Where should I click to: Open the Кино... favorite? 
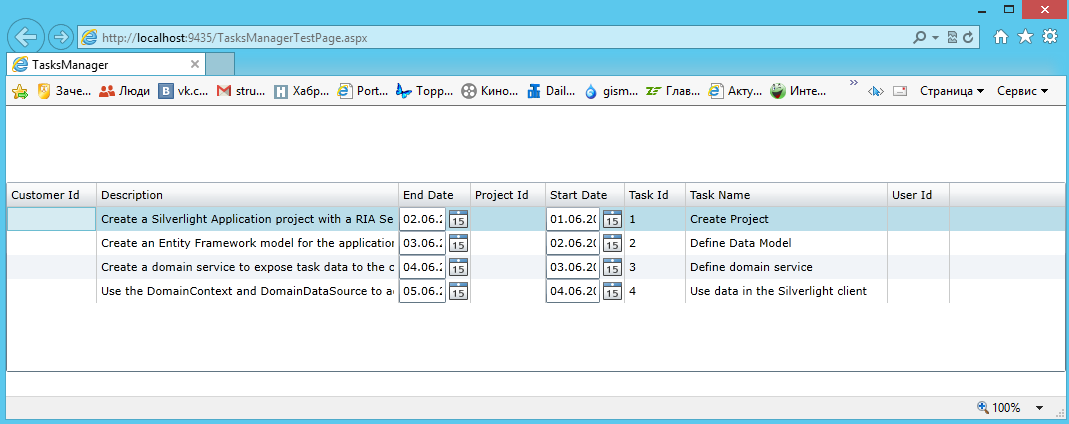pyautogui.click(x=490, y=91)
